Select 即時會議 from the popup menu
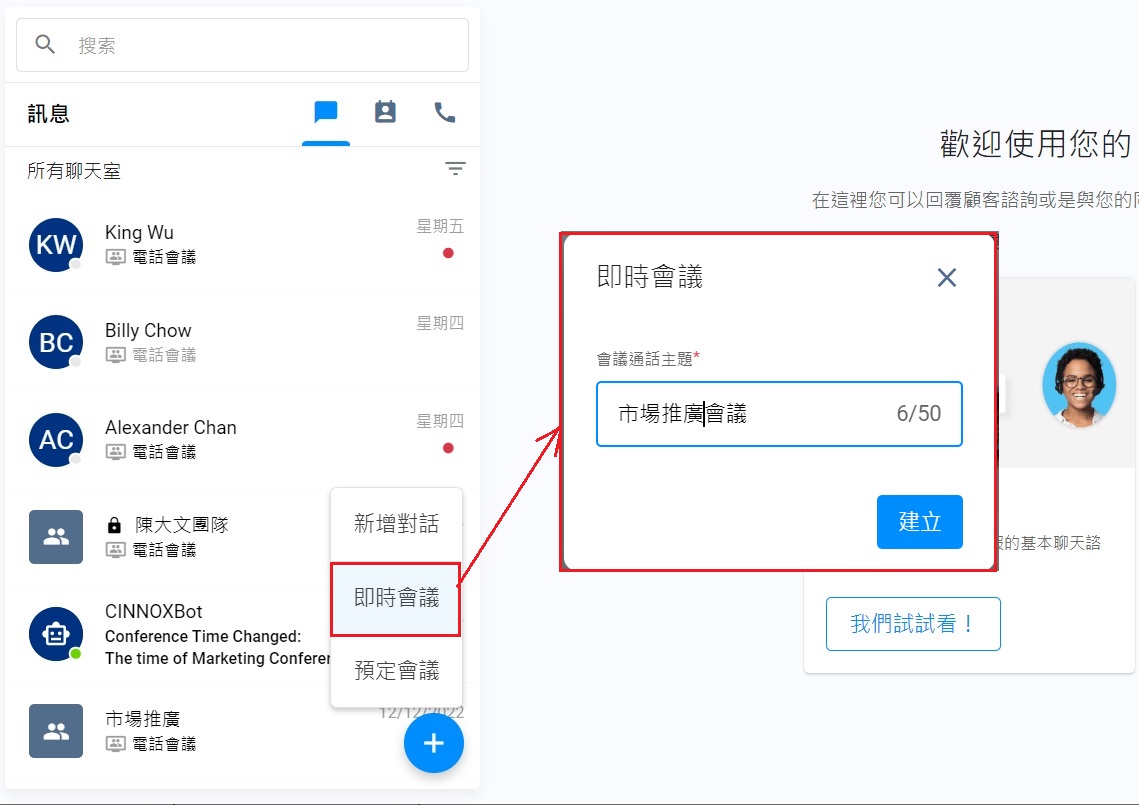The image size is (1139, 809). point(396,598)
